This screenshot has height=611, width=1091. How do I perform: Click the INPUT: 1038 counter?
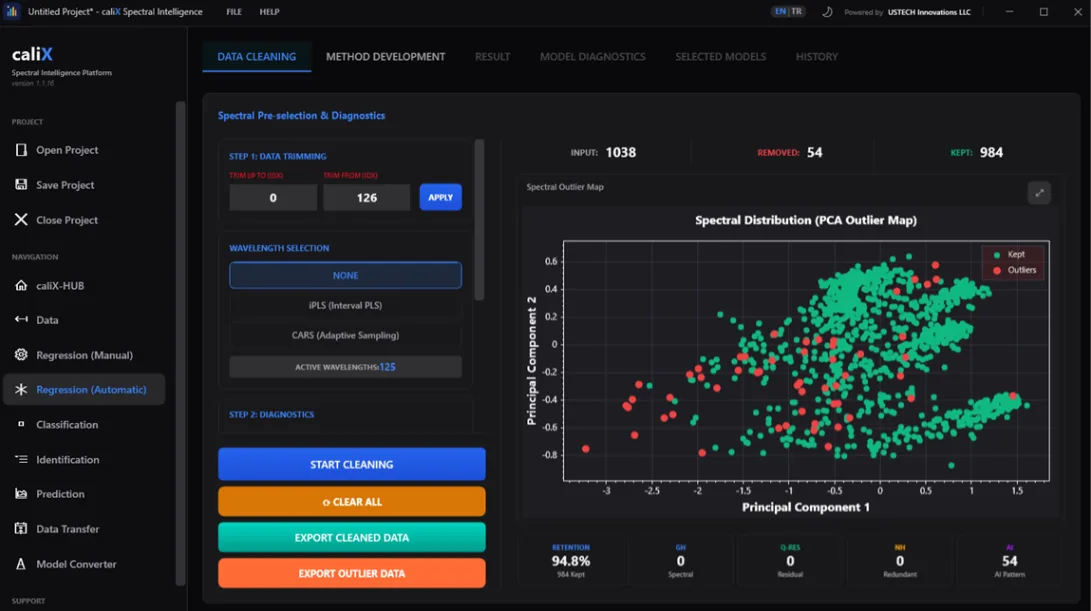pos(603,152)
